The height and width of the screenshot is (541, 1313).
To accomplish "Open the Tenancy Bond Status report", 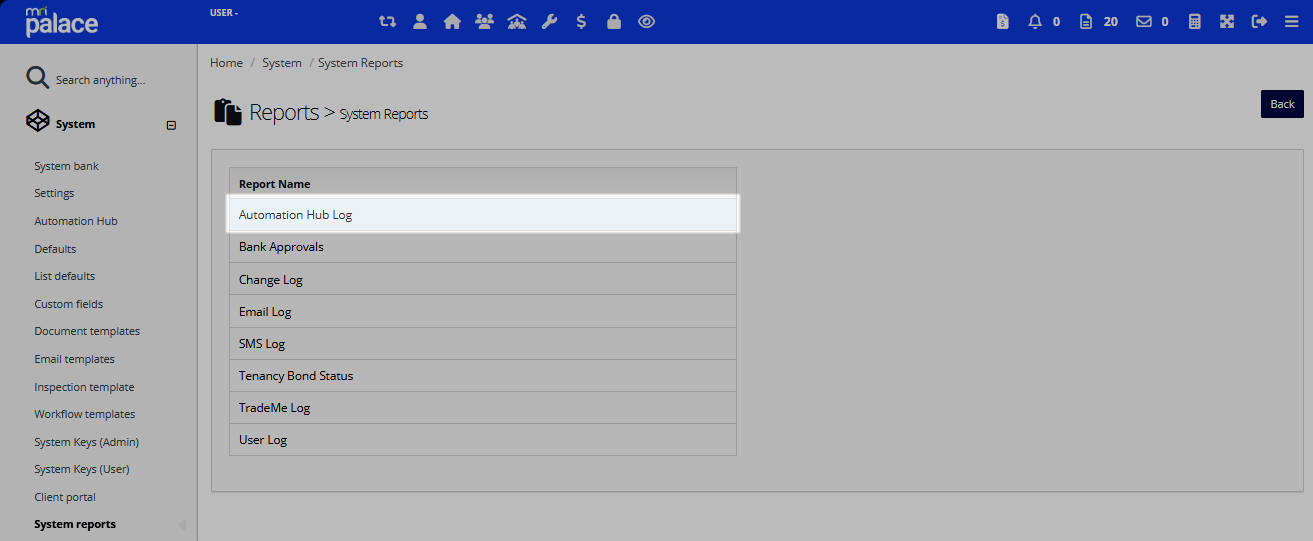I will click(x=483, y=375).
